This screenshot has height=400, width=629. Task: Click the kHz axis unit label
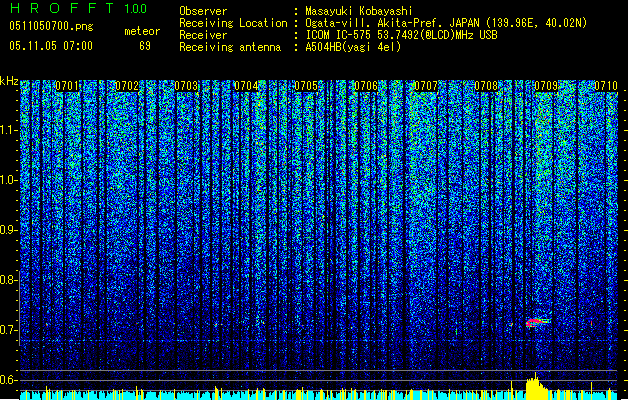click(x=9, y=81)
